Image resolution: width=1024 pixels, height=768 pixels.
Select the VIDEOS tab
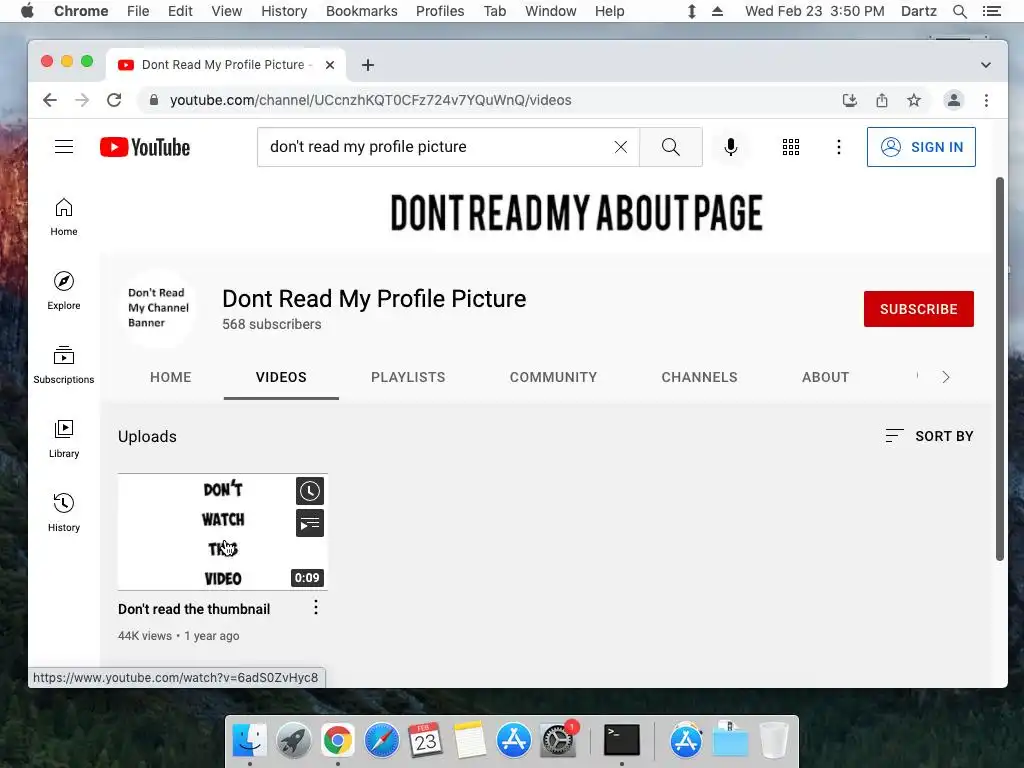281,377
